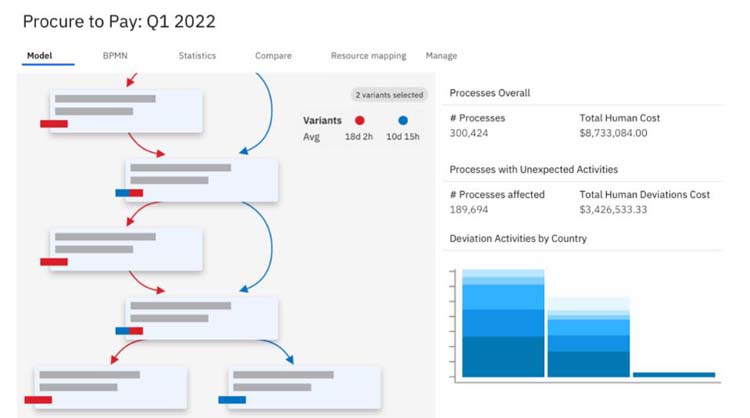Select the Model tab
This screenshot has height=418, width=750.
coord(39,55)
